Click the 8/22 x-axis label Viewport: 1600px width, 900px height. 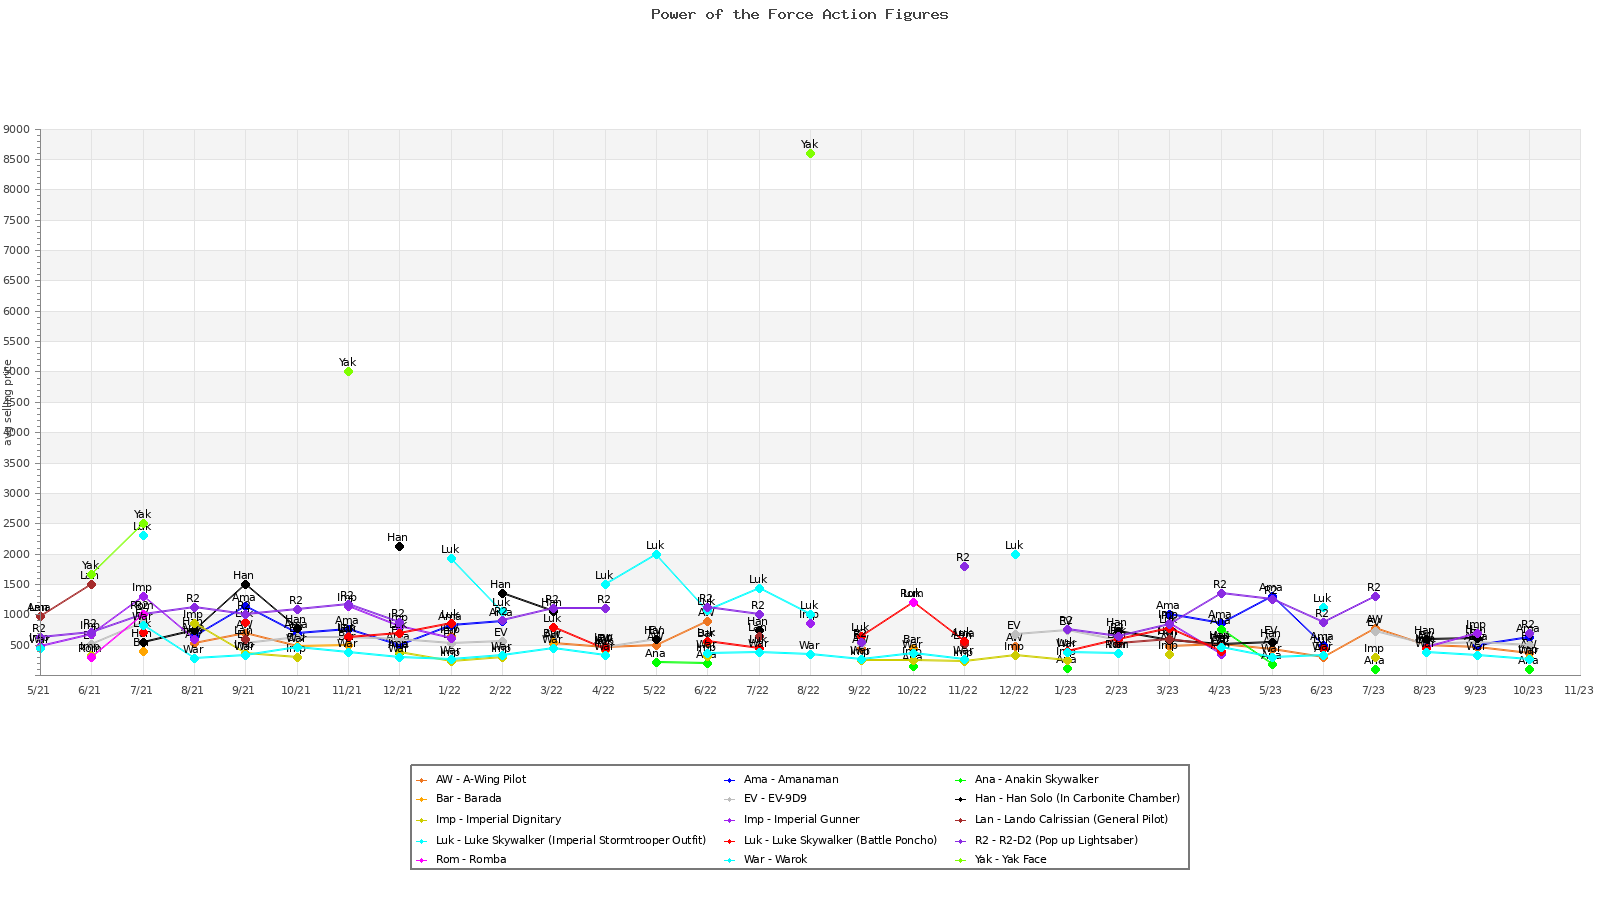point(809,690)
